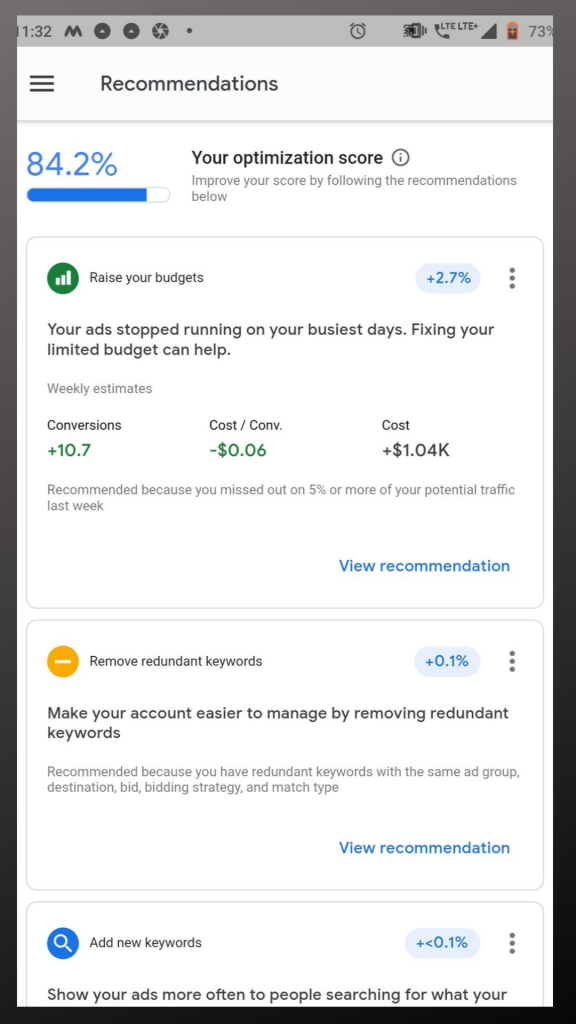
Task: Open the Raise your budgets overflow menu
Action: [512, 278]
